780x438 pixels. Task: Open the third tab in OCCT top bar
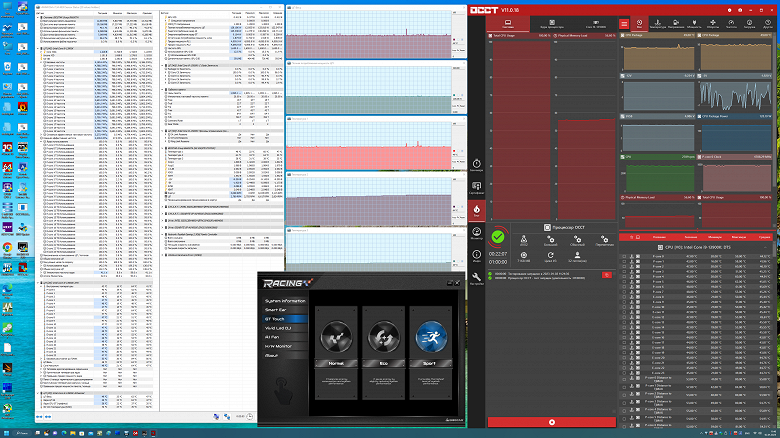click(595, 23)
